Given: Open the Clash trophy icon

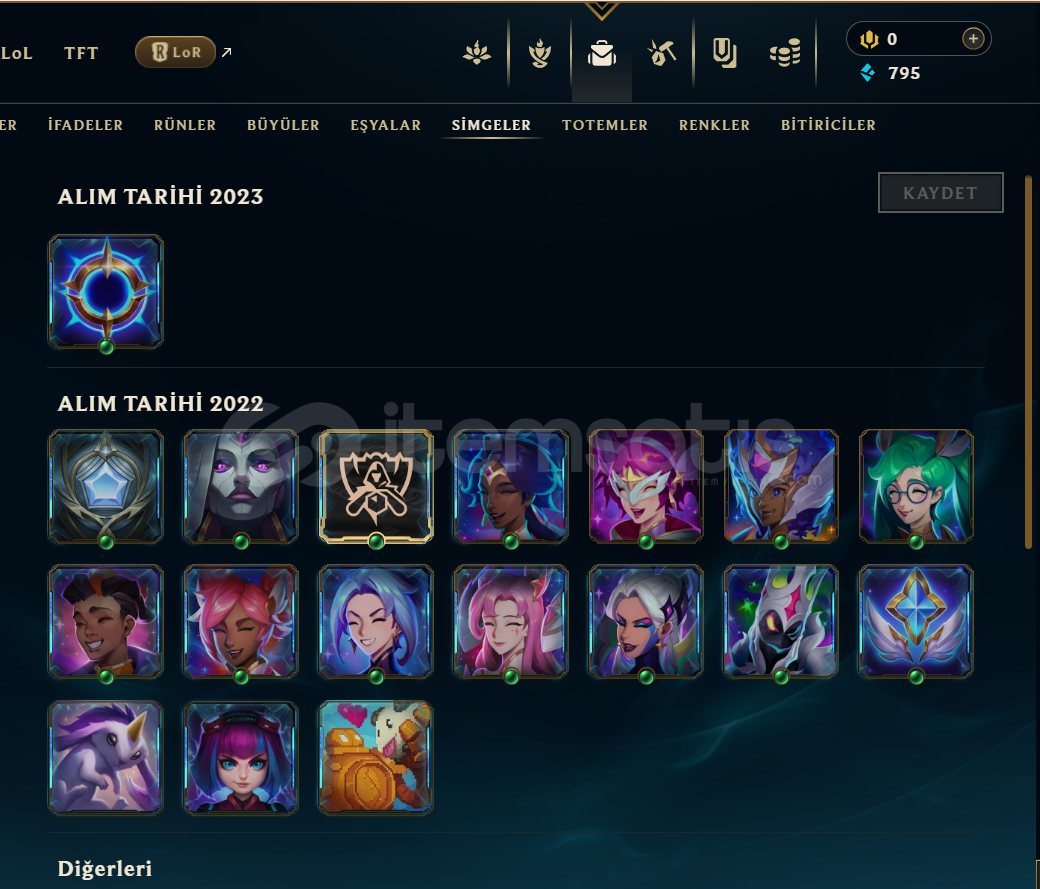Looking at the screenshot, I should click(x=539, y=53).
